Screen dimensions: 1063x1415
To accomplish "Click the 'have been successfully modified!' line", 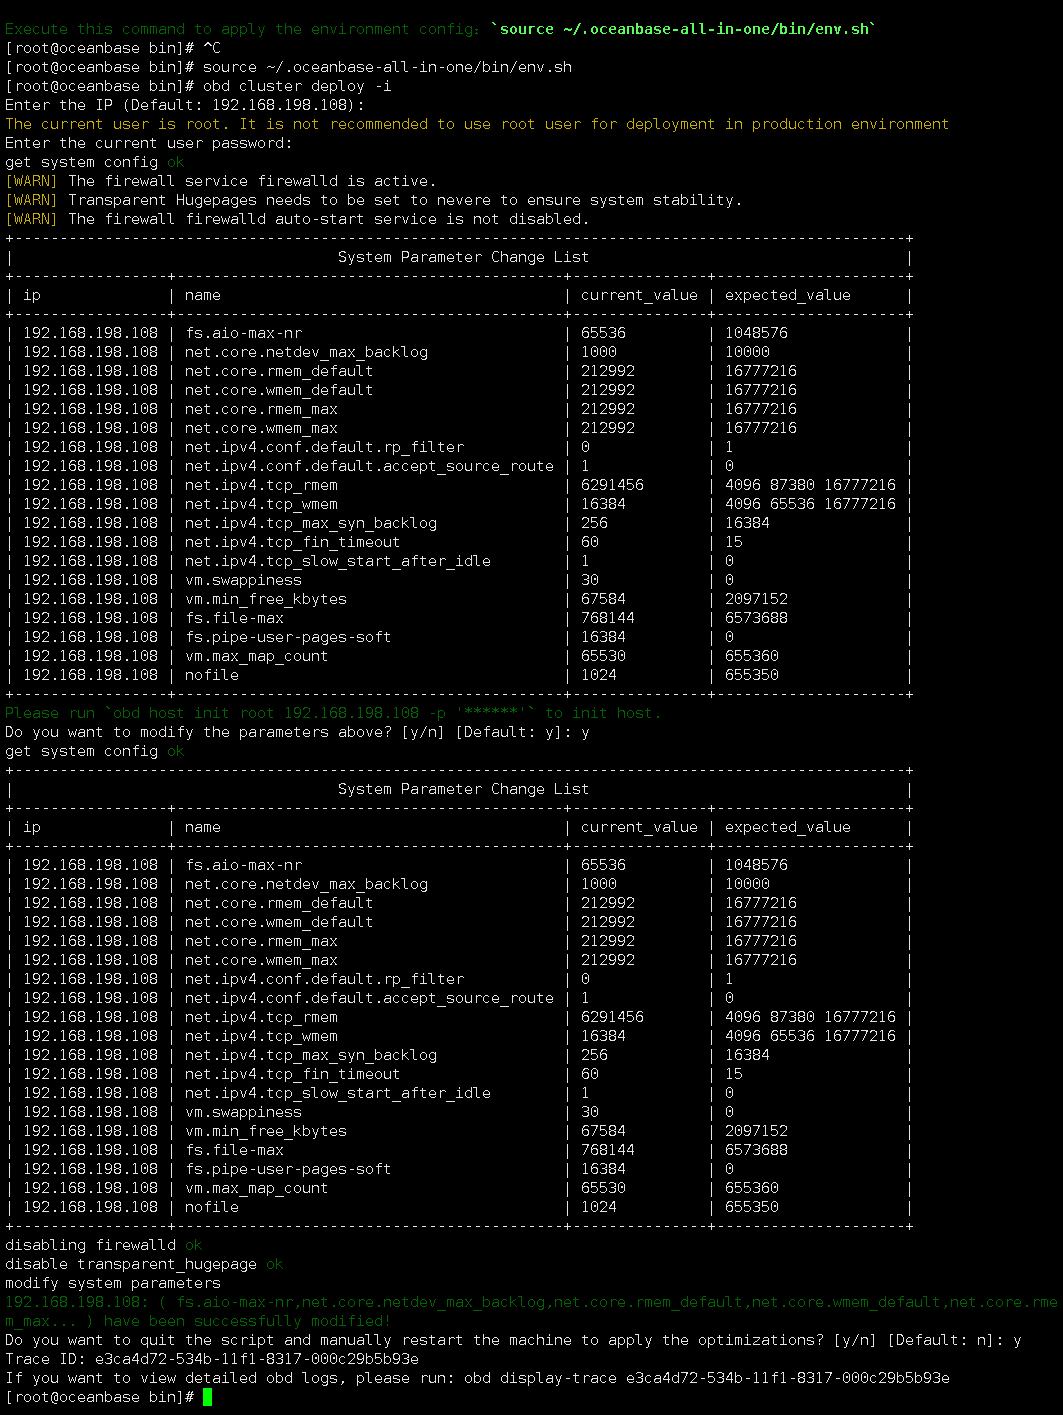I will 198,1321.
